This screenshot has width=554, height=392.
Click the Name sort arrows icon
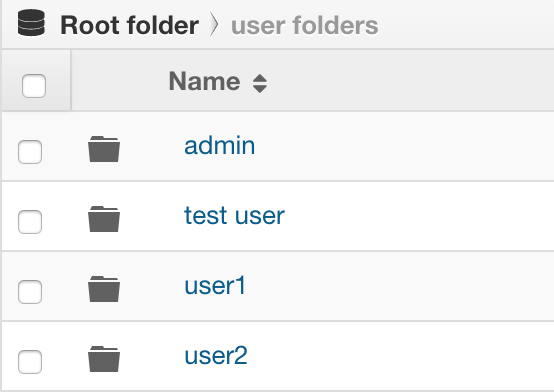tap(260, 84)
